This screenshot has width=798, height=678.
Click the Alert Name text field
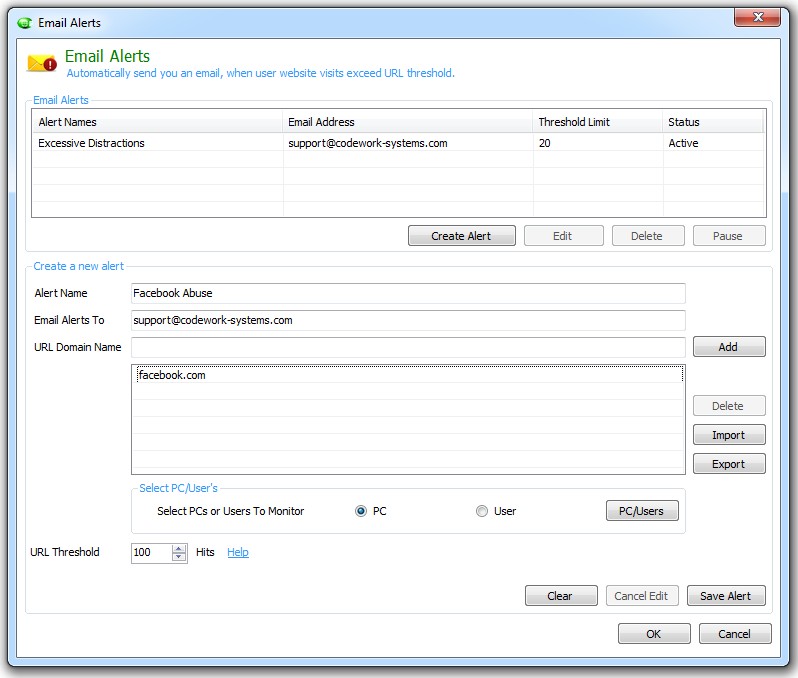(x=408, y=293)
